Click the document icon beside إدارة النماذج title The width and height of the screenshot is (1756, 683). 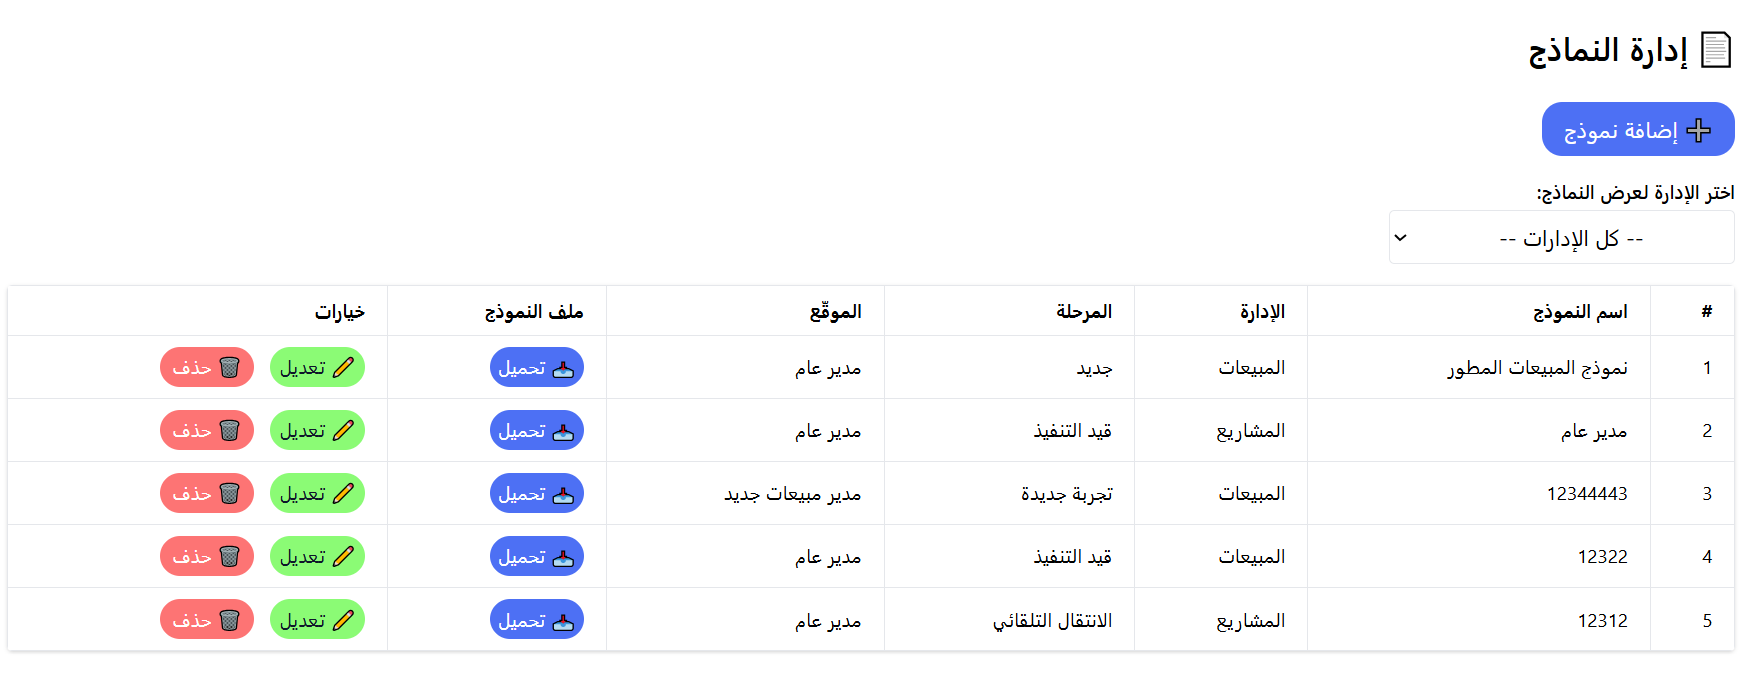[x=1718, y=49]
